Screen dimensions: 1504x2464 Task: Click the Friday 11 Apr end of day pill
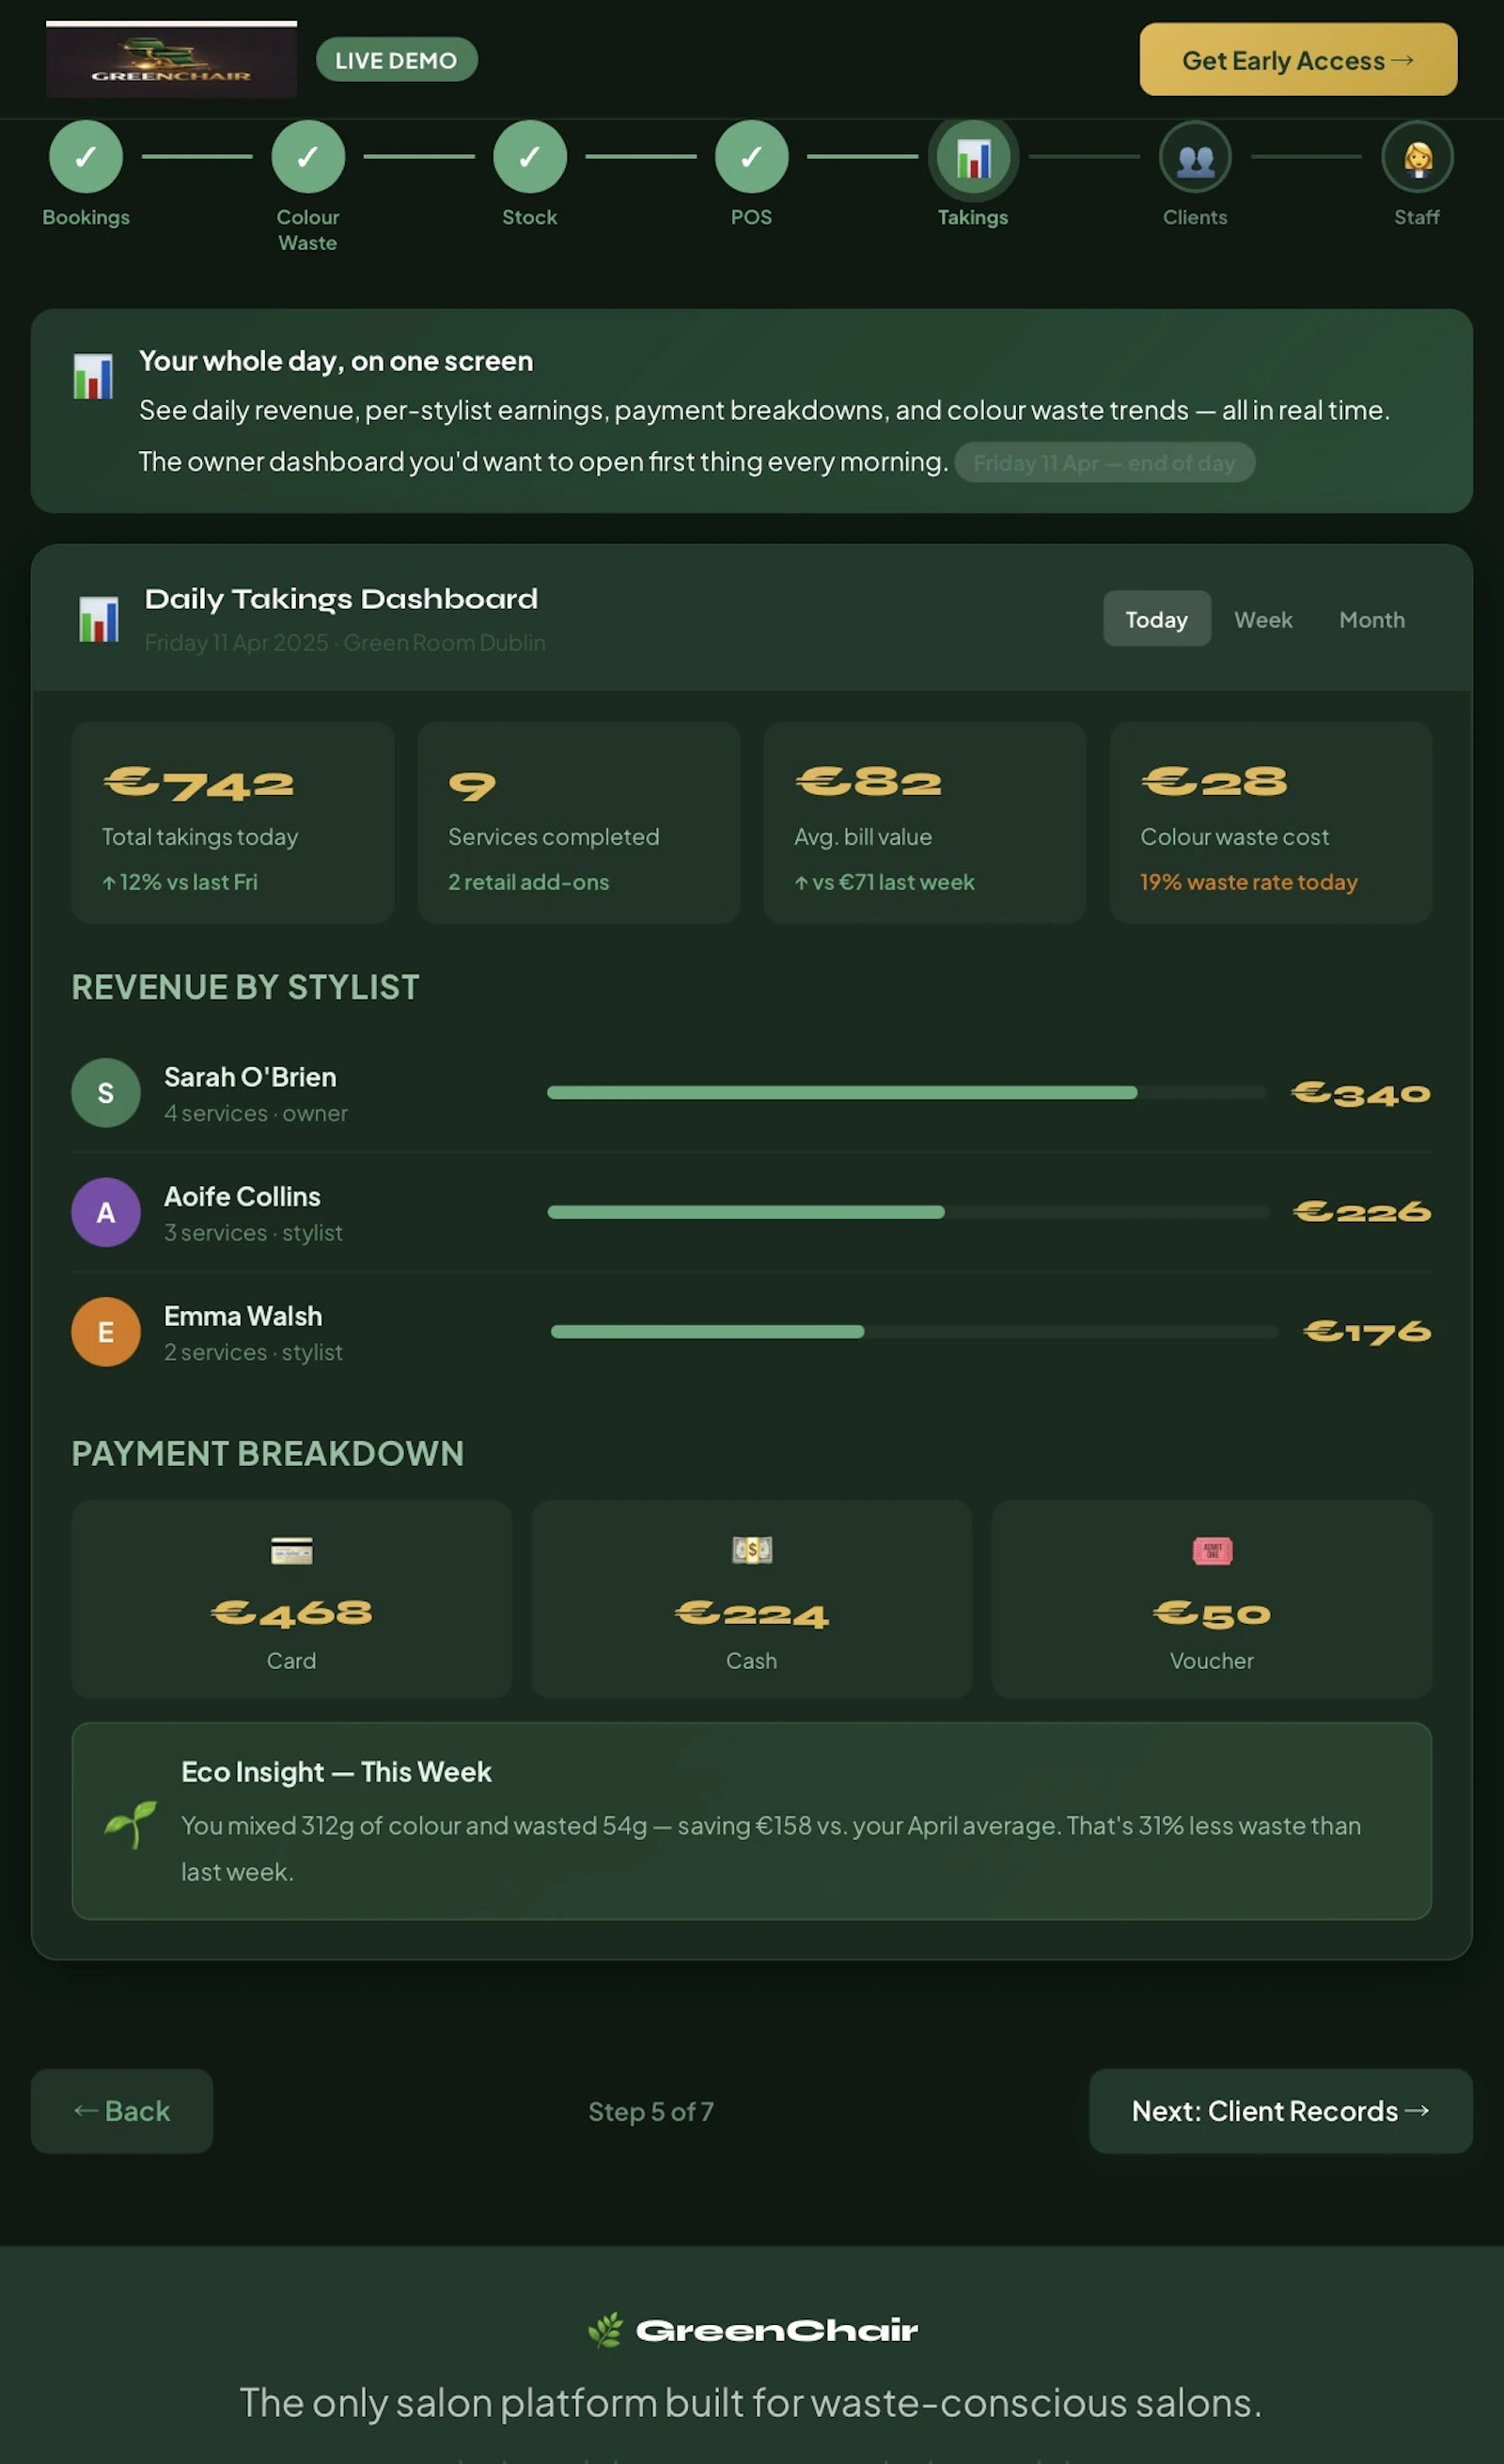(1104, 463)
